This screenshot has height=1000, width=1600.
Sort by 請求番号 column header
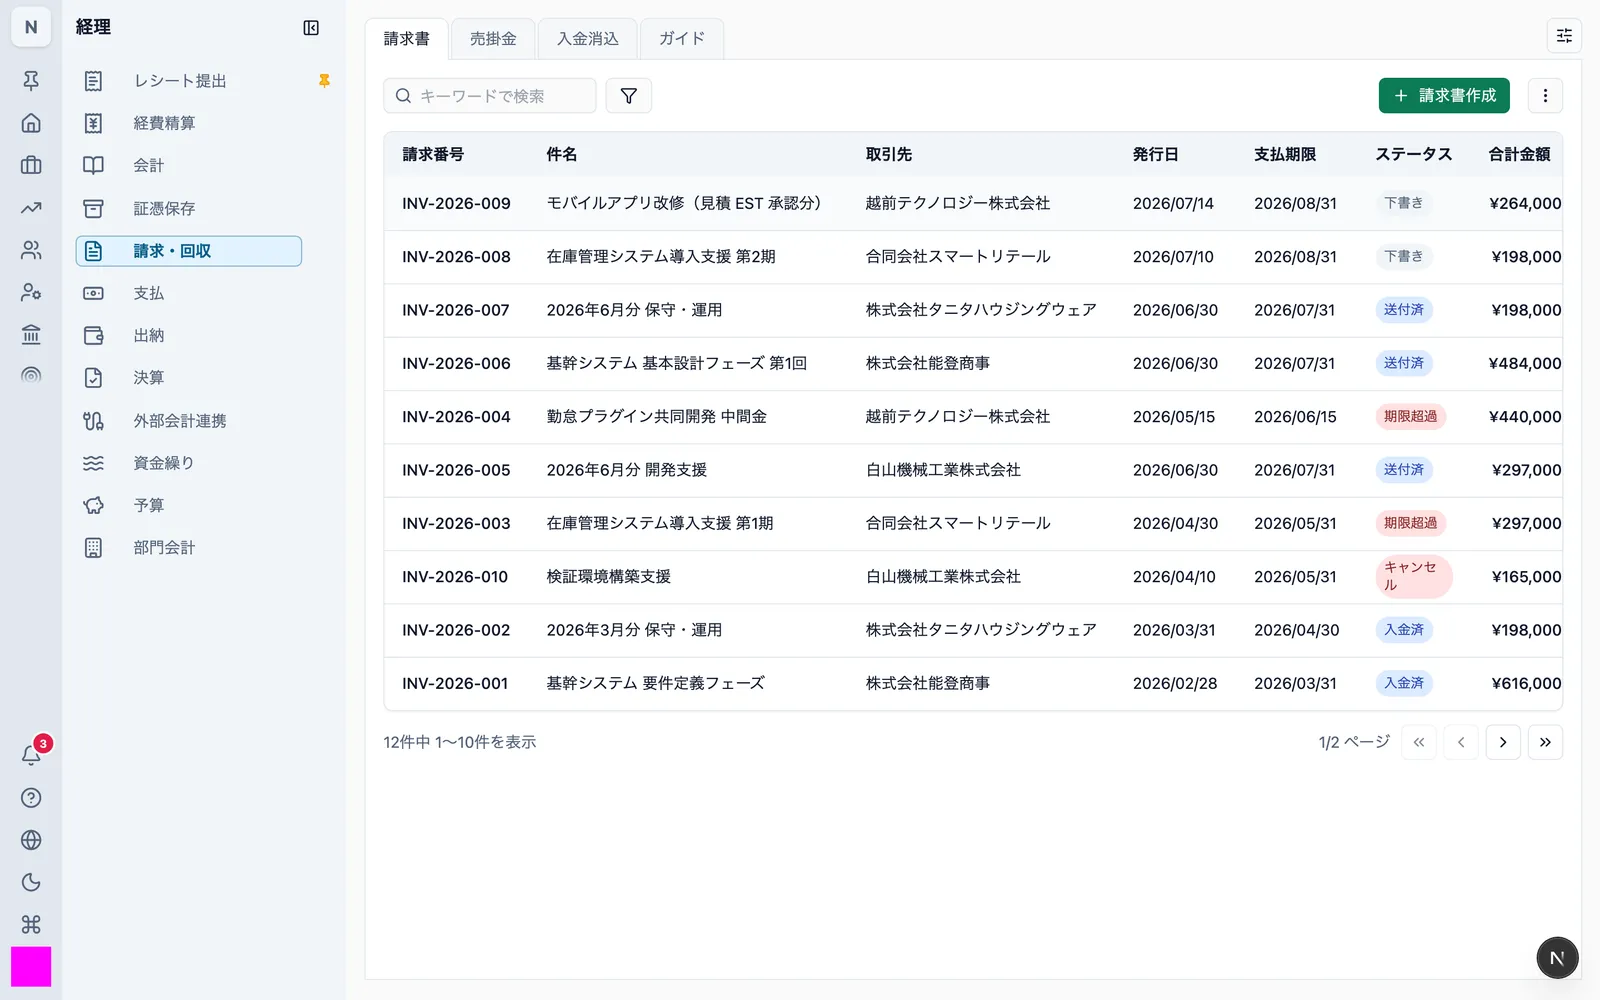pyautogui.click(x=433, y=155)
